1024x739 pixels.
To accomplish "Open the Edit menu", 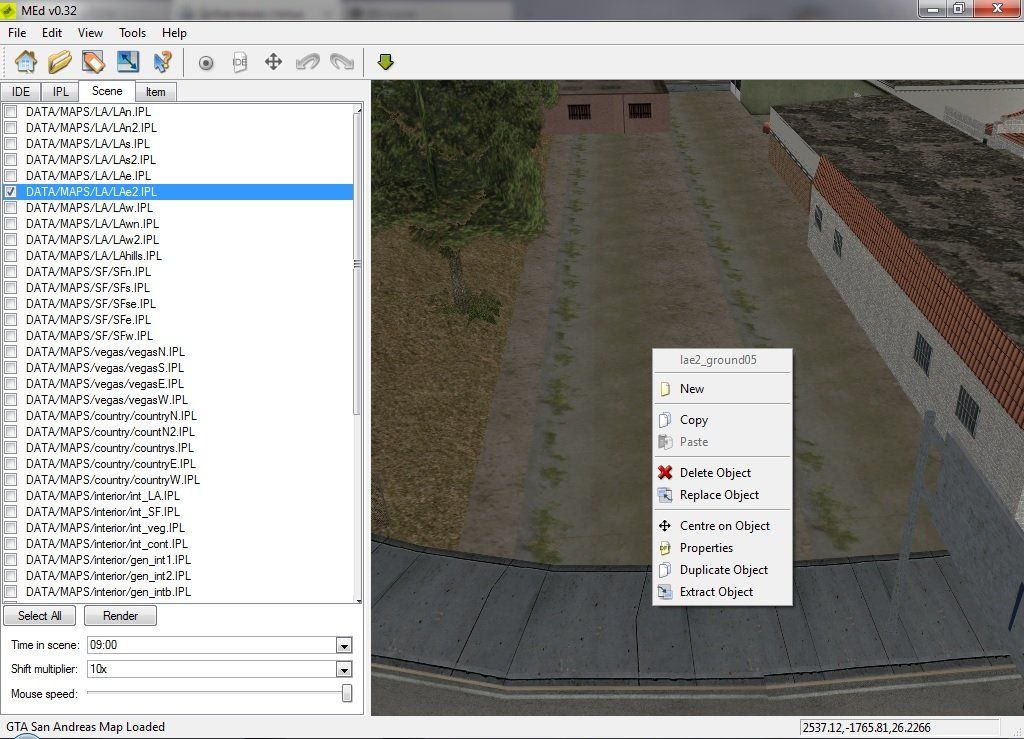I will (x=52, y=33).
